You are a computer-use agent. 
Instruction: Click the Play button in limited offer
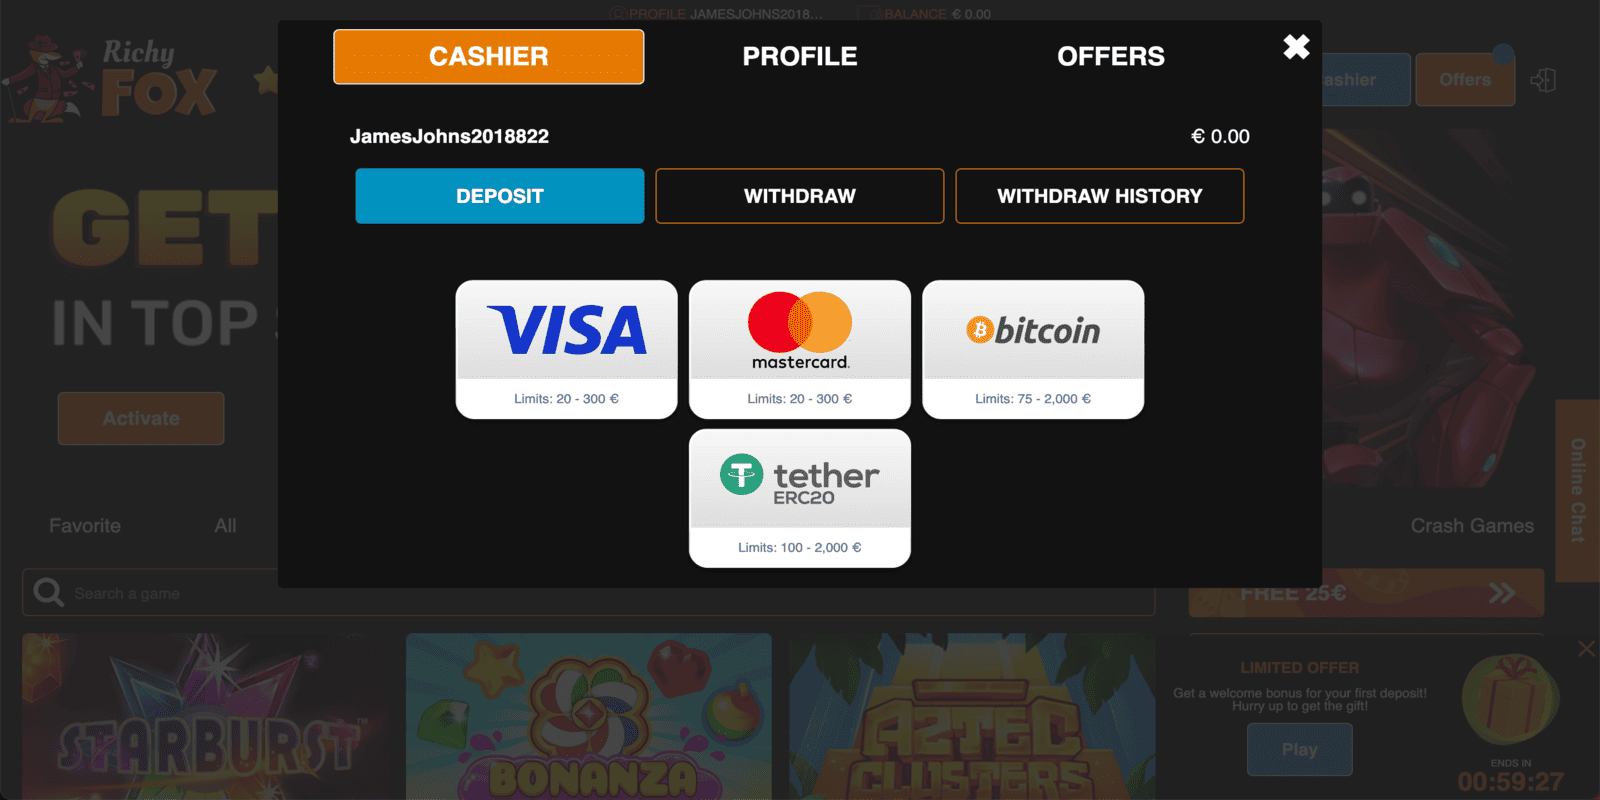1300,749
